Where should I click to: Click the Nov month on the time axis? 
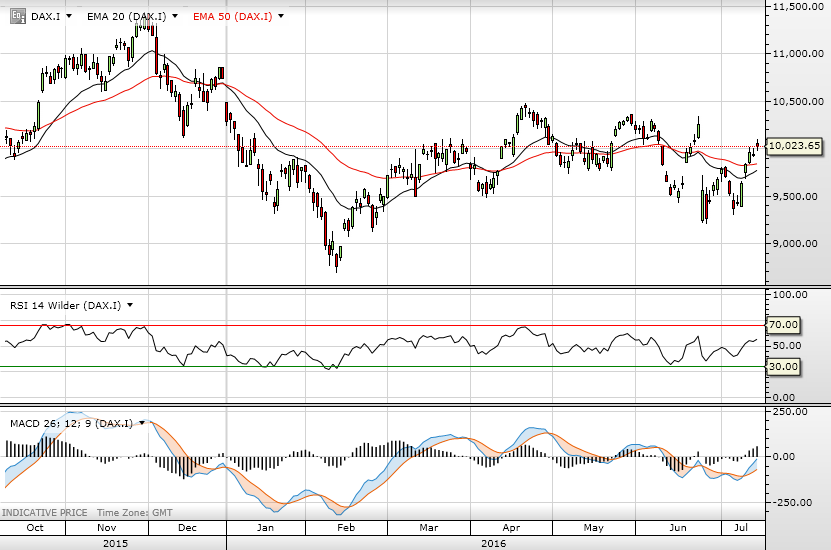pyautogui.click(x=107, y=528)
